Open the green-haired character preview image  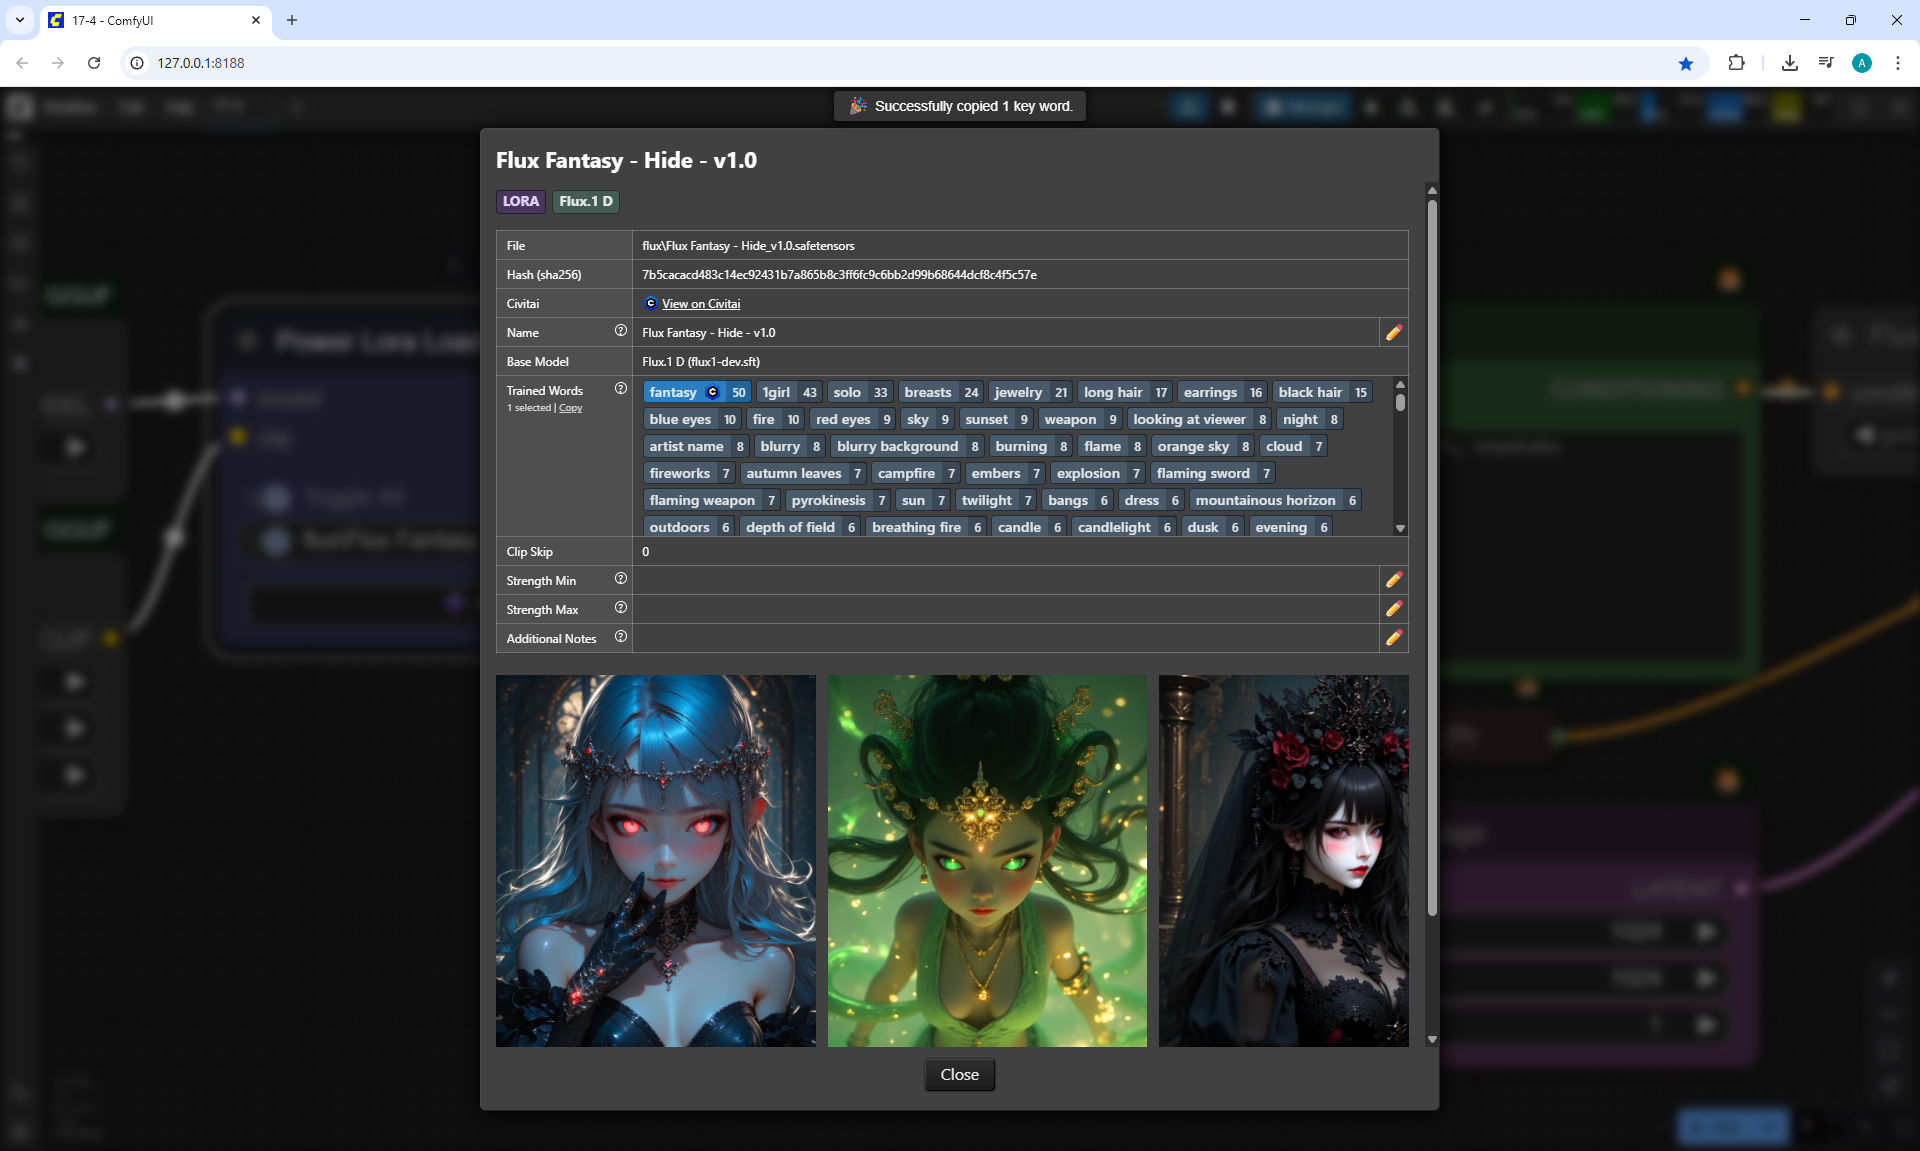(987, 860)
